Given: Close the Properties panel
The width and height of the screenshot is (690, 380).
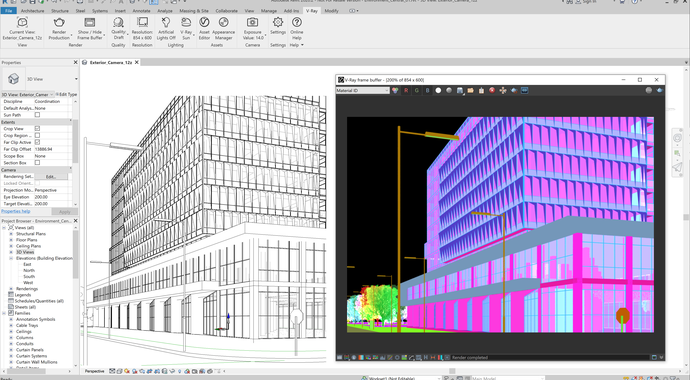Looking at the screenshot, I should [x=75, y=62].
